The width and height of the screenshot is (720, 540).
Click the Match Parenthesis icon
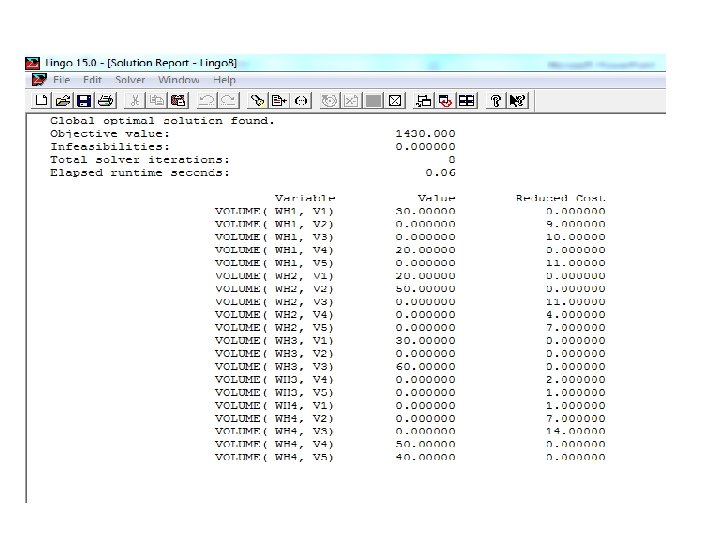point(301,100)
